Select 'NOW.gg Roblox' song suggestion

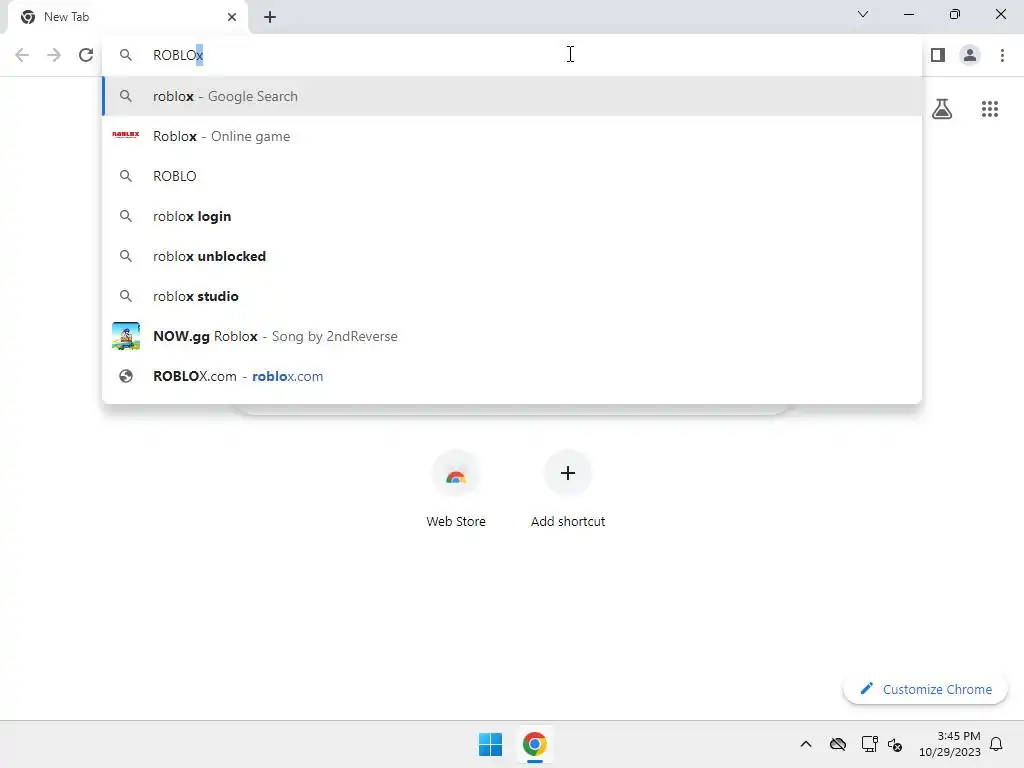[511, 336]
